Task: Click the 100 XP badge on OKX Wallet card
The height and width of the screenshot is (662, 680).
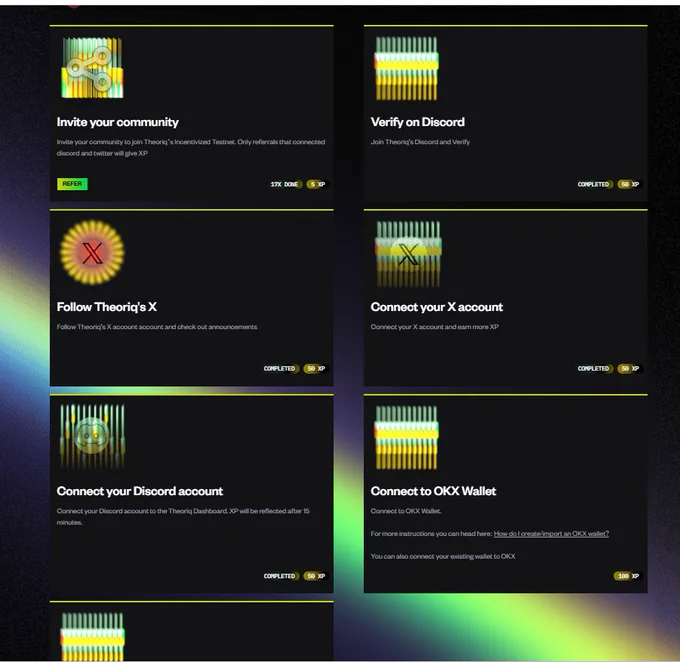Action: [628, 576]
